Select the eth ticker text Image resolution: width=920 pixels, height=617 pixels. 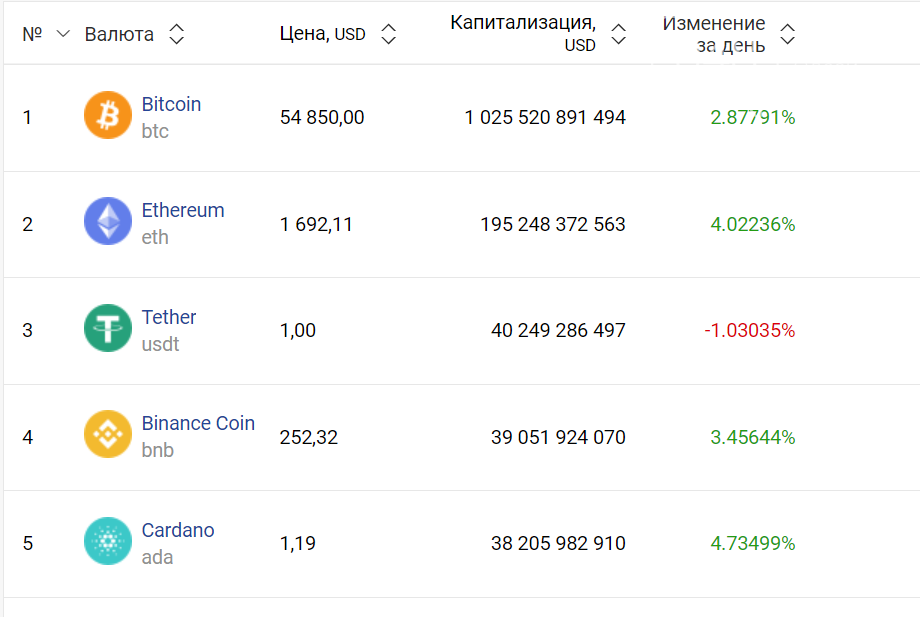pos(155,237)
